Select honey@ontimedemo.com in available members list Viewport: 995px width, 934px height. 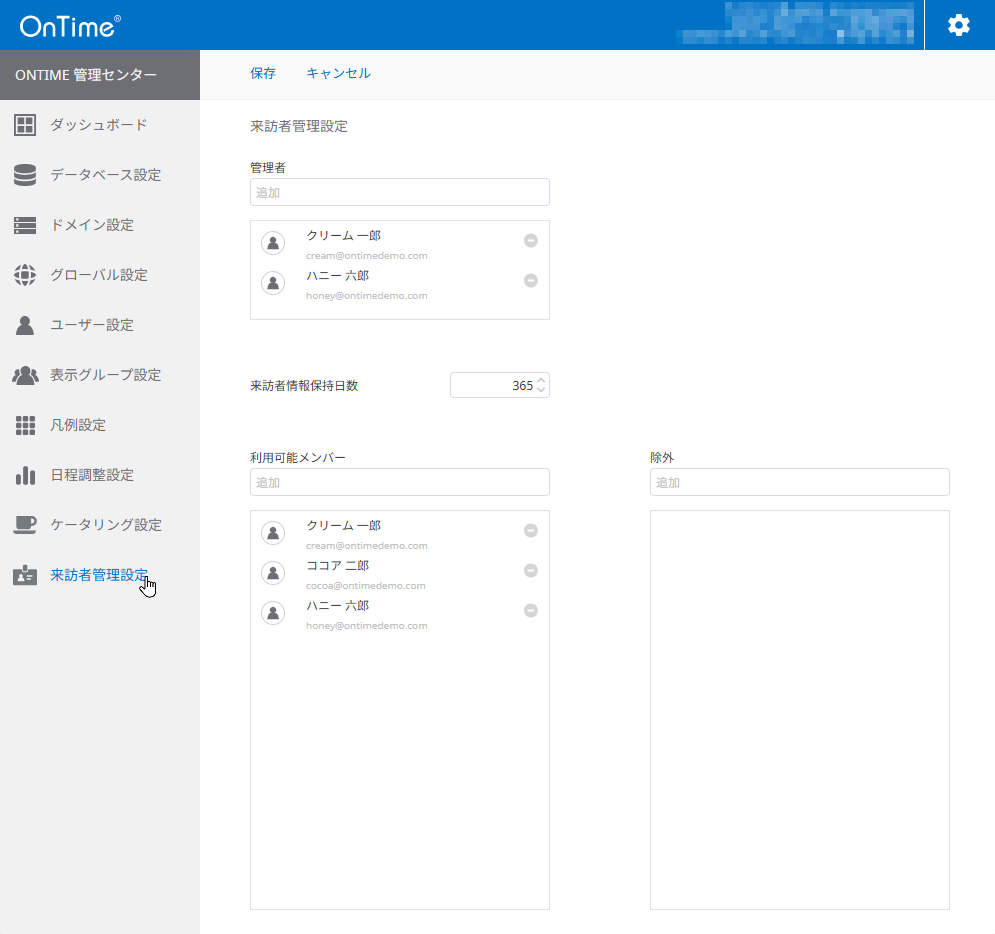(x=367, y=626)
